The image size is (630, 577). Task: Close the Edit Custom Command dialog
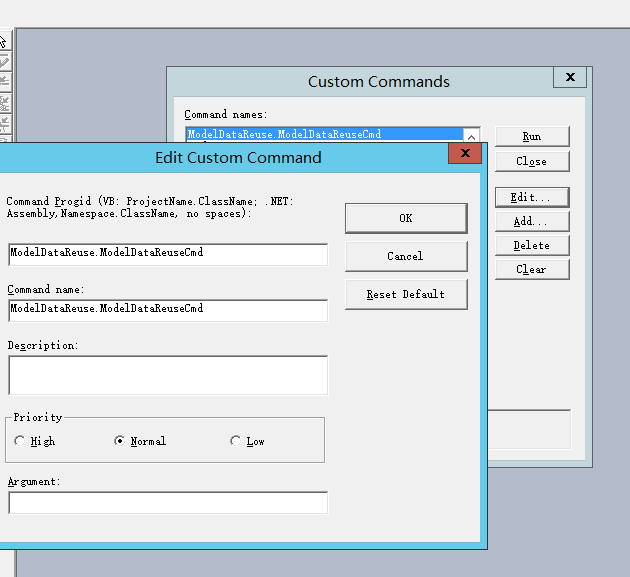click(465, 153)
